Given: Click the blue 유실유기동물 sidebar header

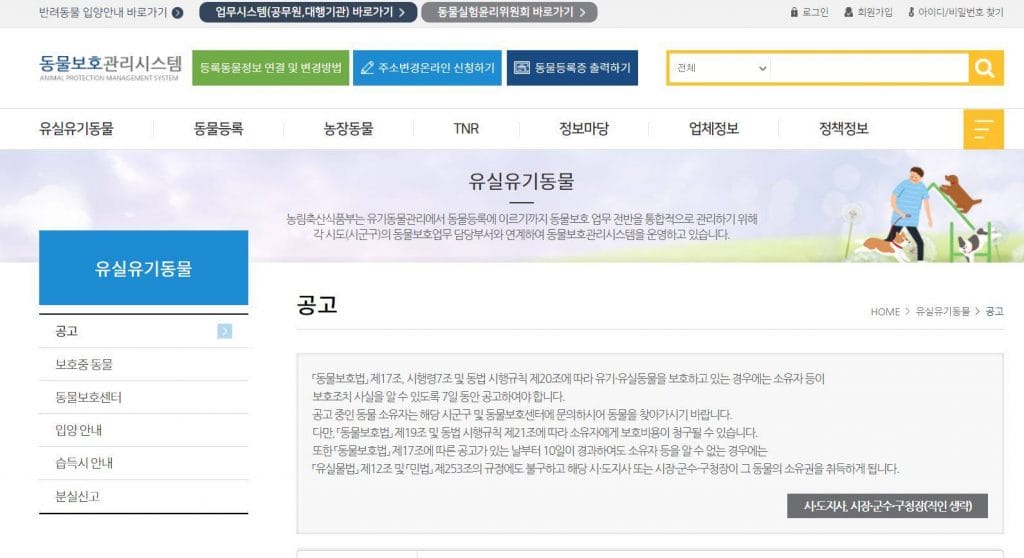Looking at the screenshot, I should pos(144,267).
